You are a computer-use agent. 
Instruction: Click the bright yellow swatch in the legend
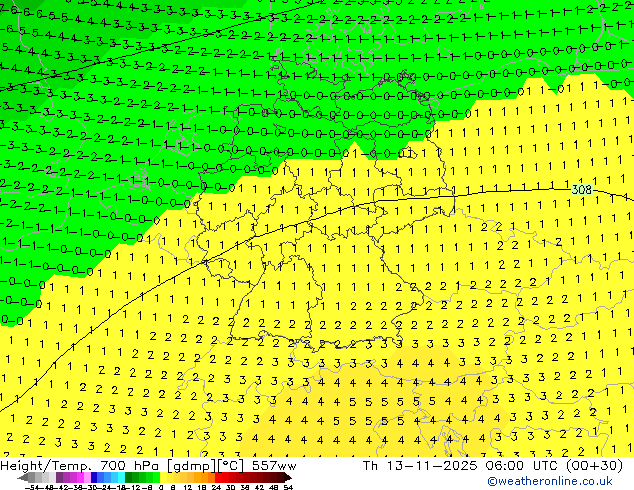click(x=163, y=477)
